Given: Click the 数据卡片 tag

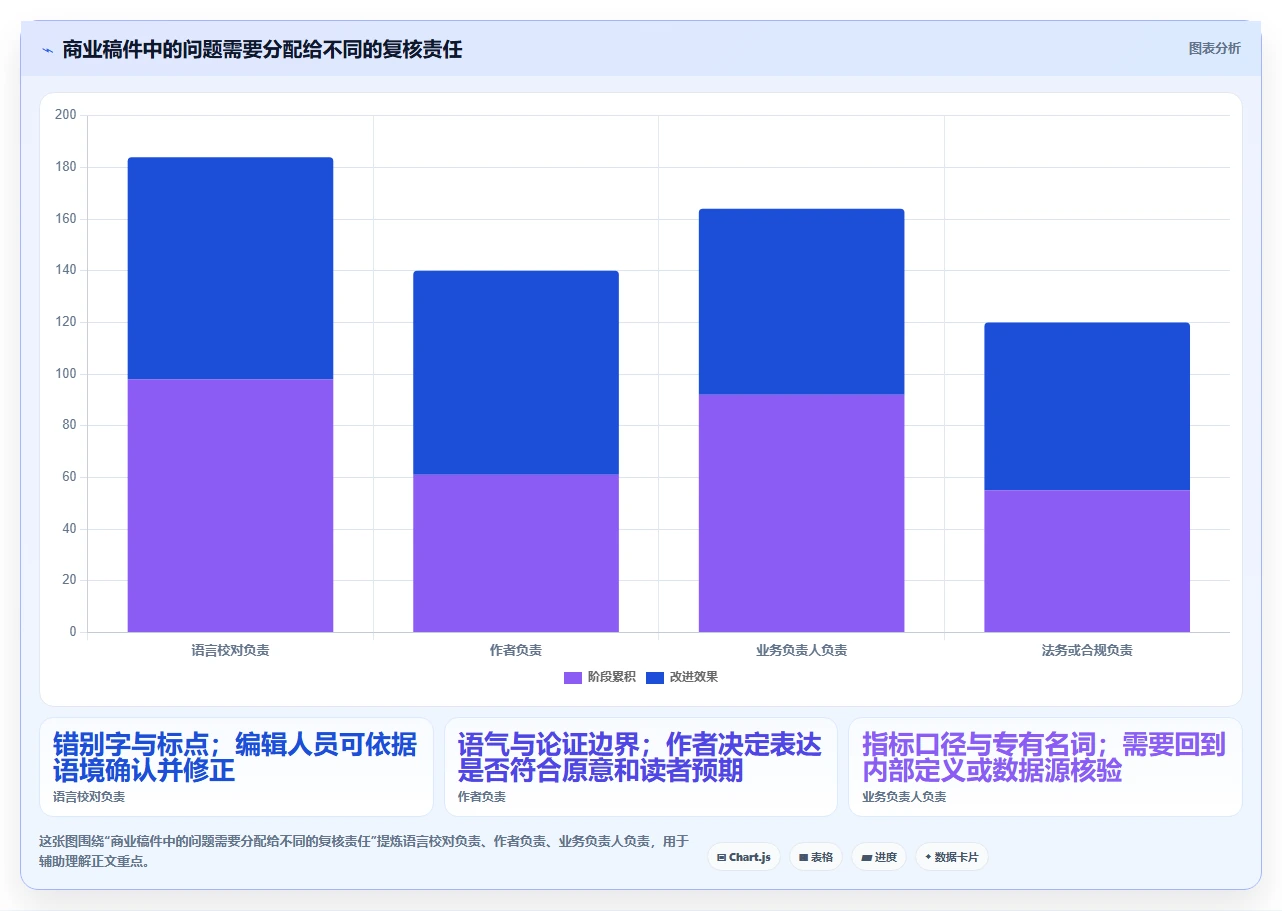Looking at the screenshot, I should click(952, 857).
